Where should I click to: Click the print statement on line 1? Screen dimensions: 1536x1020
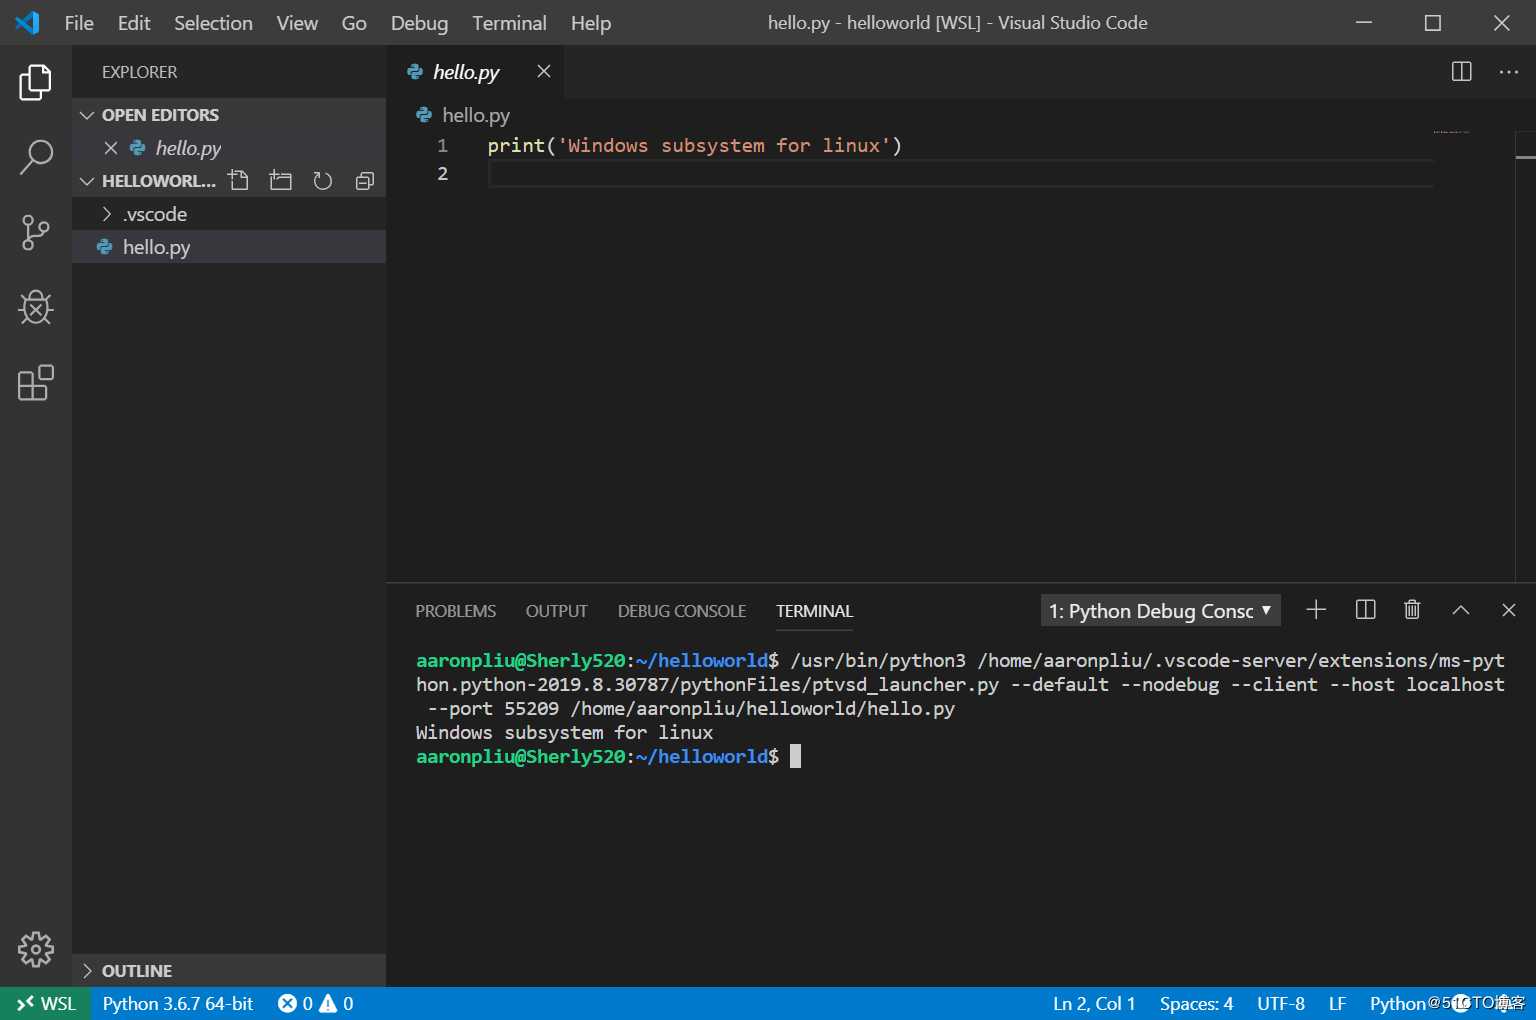click(x=694, y=146)
